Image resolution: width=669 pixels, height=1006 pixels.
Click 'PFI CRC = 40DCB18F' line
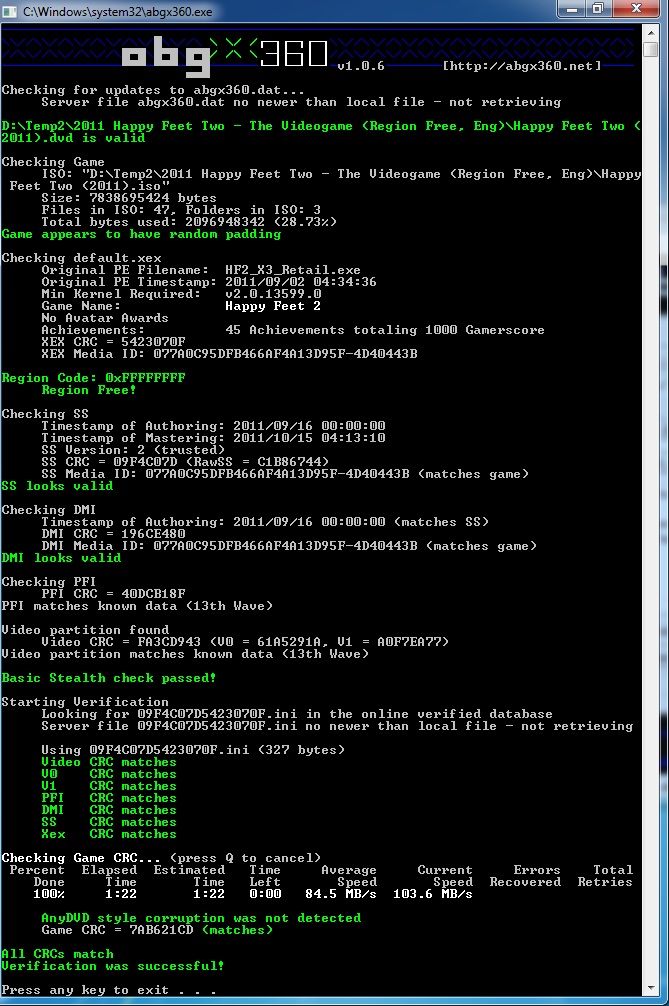[x=113, y=594]
